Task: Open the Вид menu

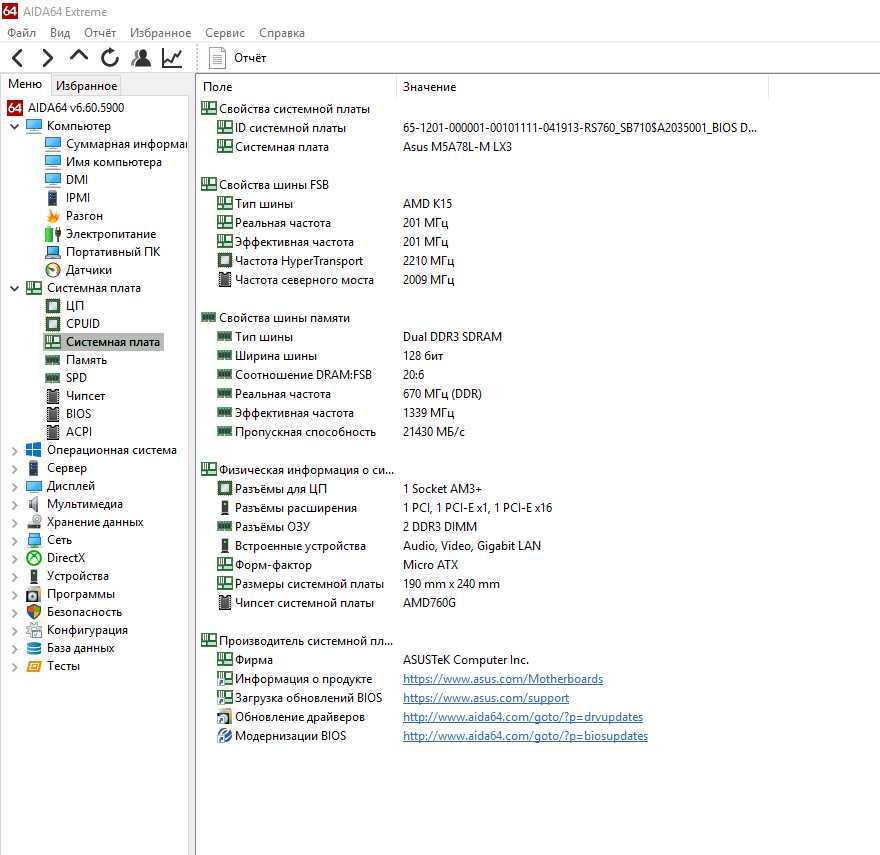Action: pos(60,33)
